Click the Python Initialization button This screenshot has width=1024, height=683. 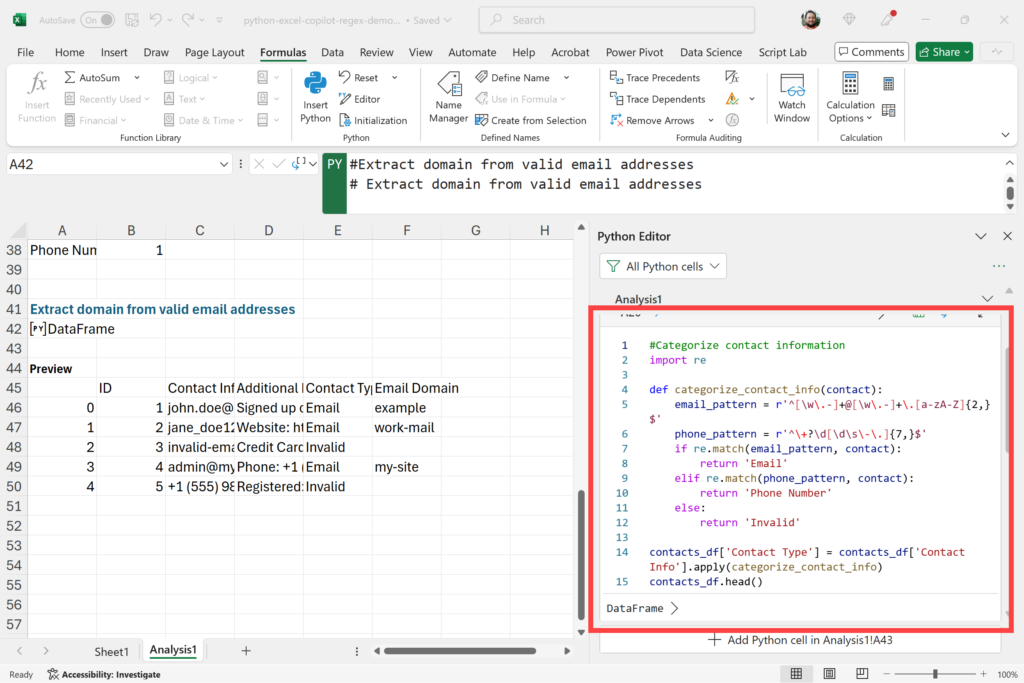(372, 120)
